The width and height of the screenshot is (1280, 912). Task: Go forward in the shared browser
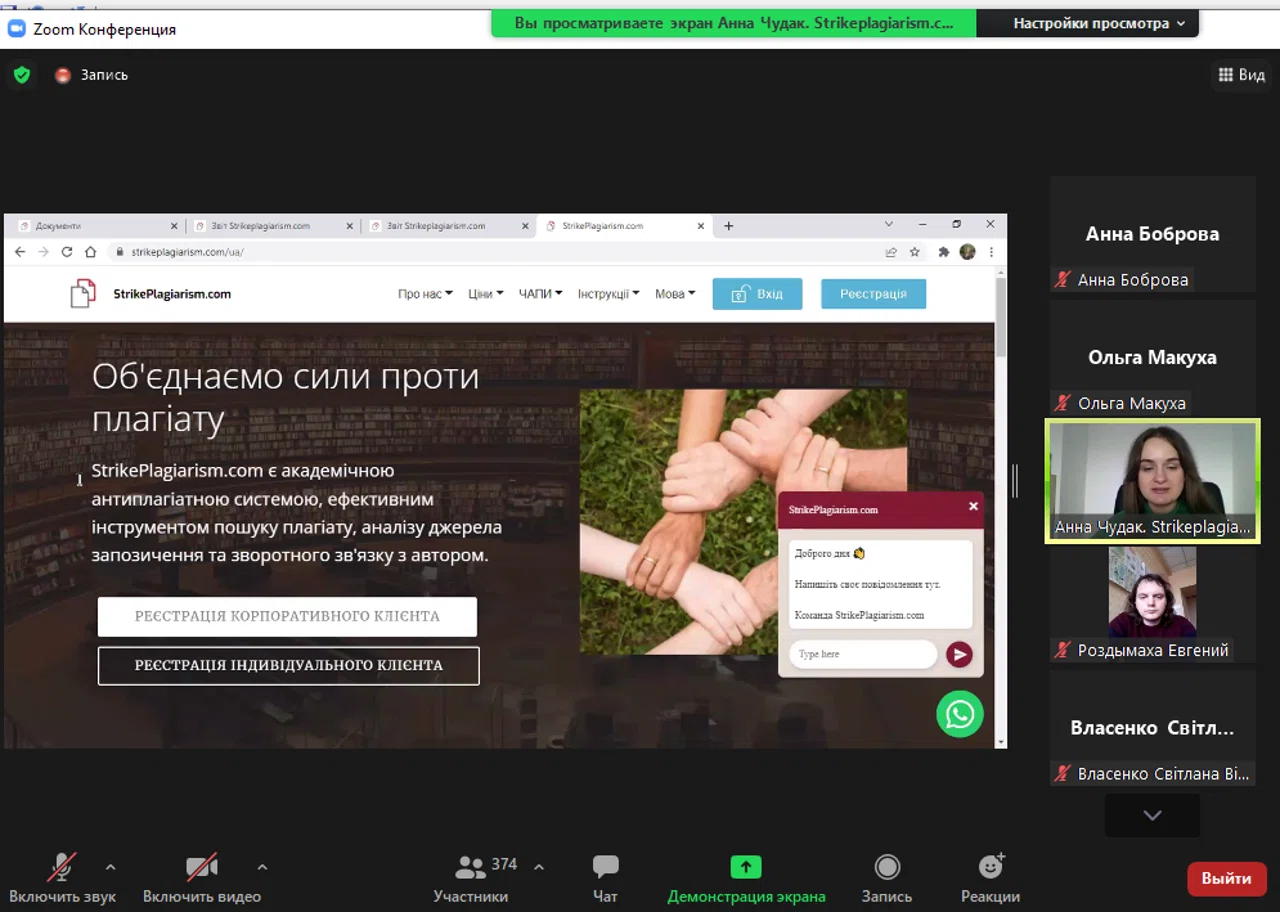(43, 252)
